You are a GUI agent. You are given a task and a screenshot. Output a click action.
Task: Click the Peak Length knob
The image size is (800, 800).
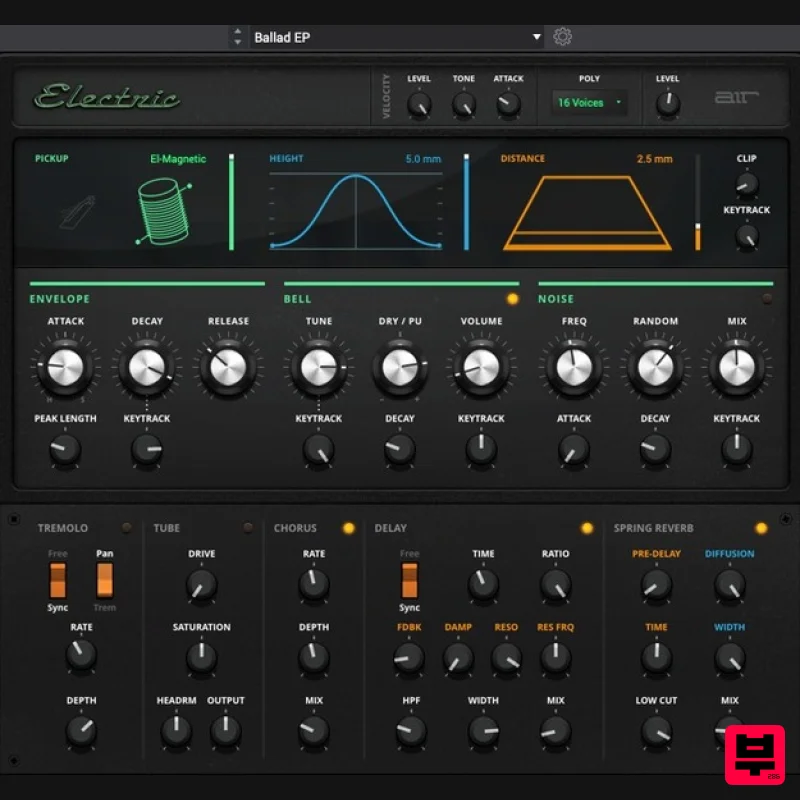[65, 449]
